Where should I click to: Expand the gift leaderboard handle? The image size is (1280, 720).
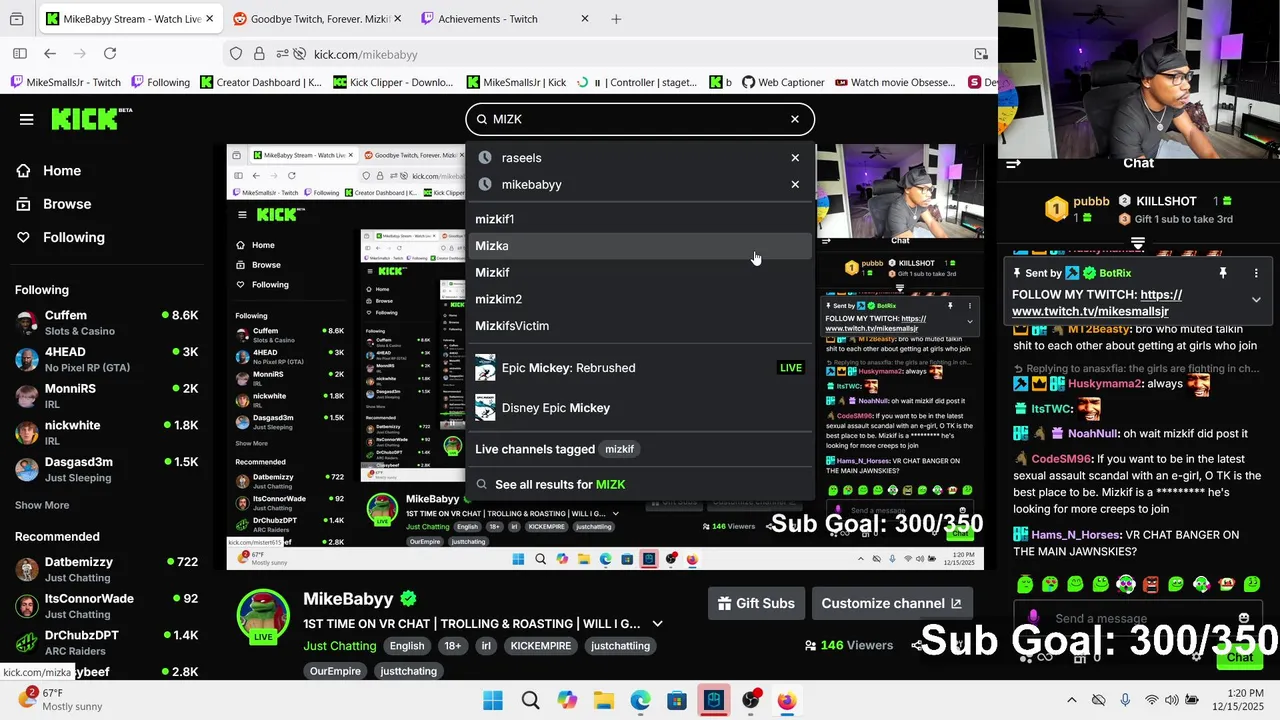click(1137, 243)
